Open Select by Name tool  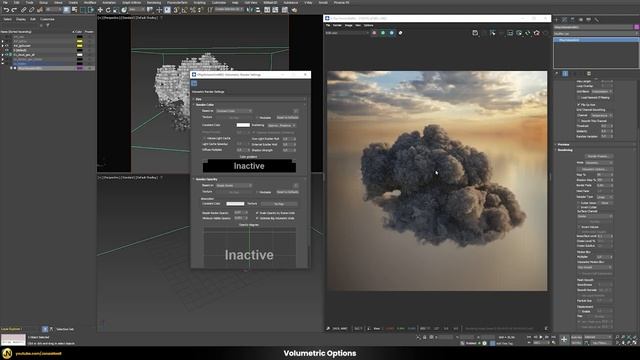[x=74, y=10]
